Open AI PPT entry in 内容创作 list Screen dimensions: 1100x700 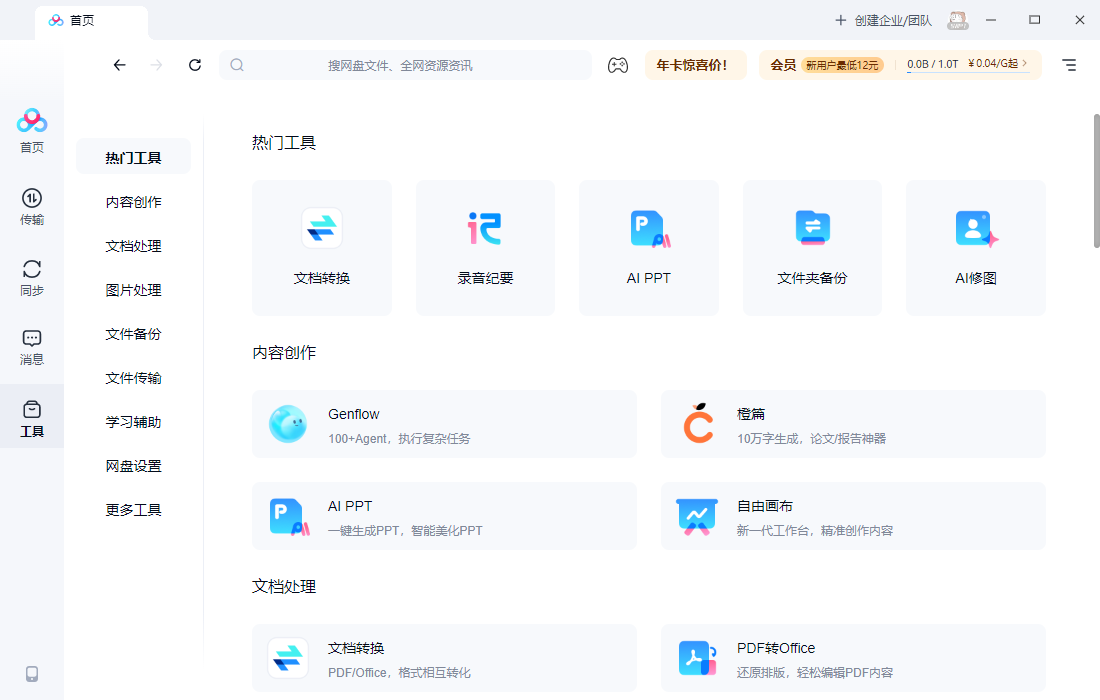(445, 516)
